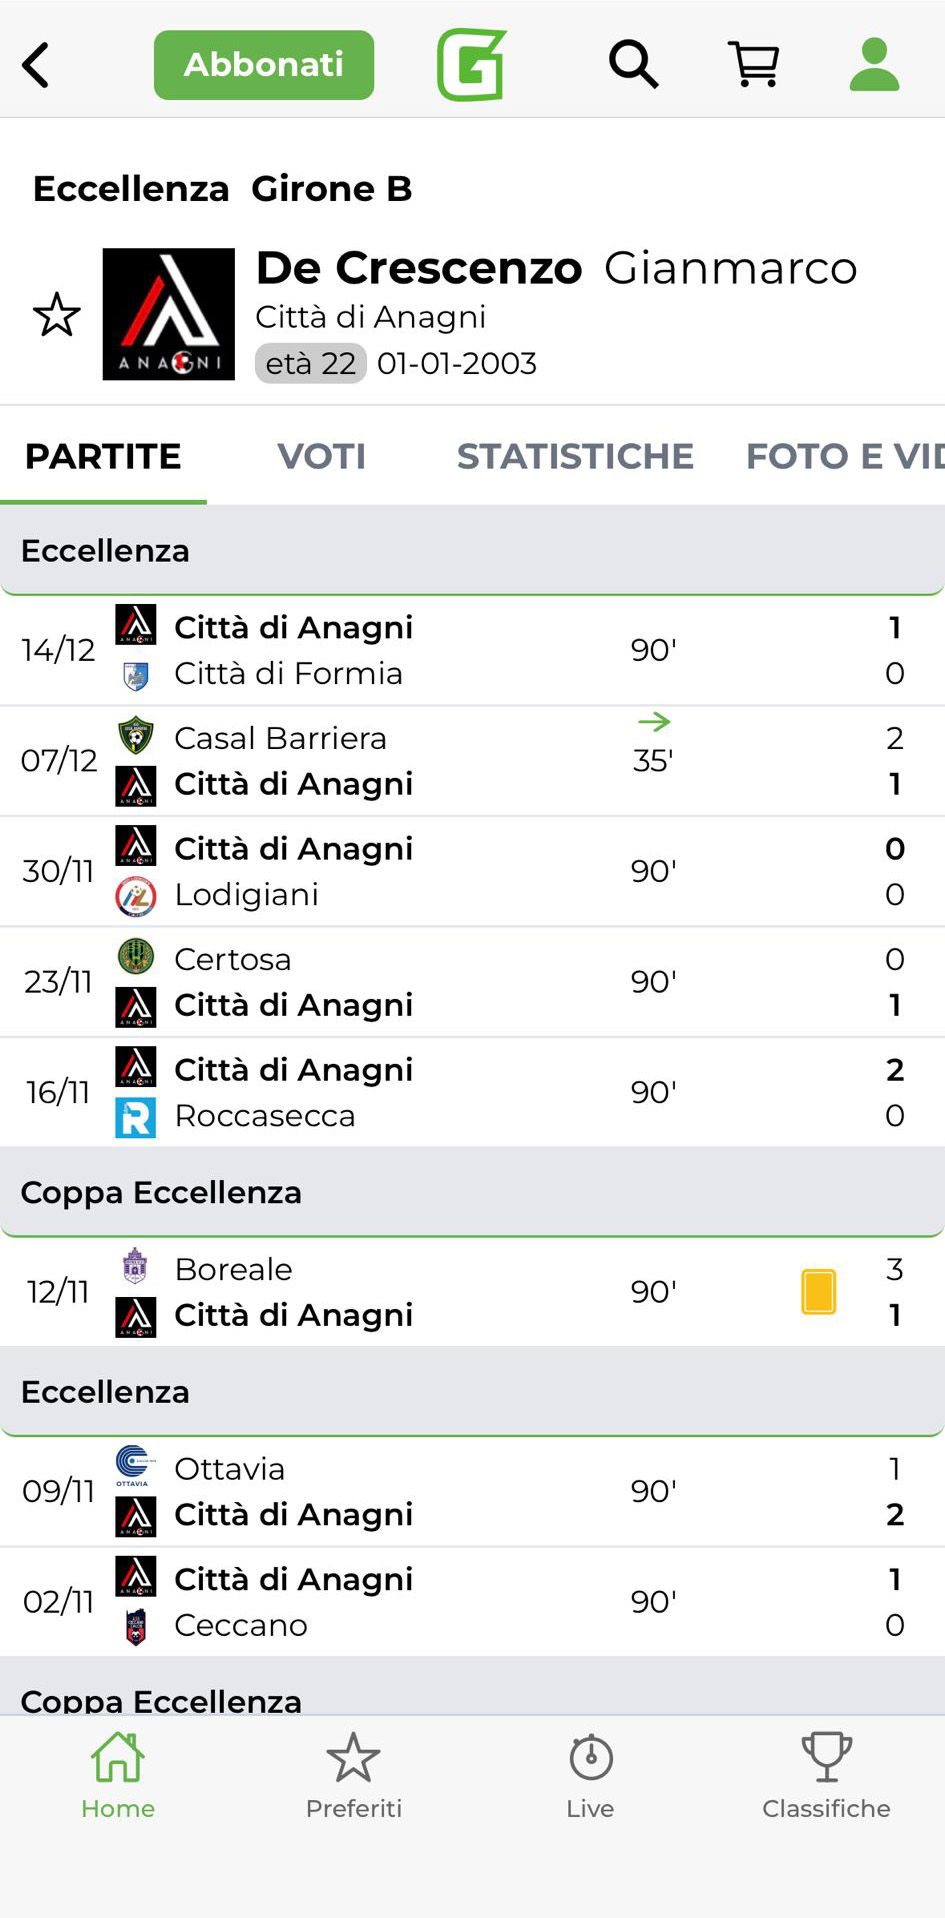Open the 14/12 match against Città di Formia
Viewport: 945px width, 1918px height.
pyautogui.click(x=472, y=650)
